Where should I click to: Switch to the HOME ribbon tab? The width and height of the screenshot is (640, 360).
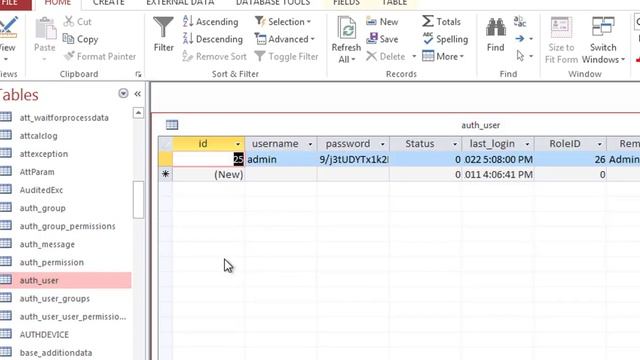coord(57,3)
